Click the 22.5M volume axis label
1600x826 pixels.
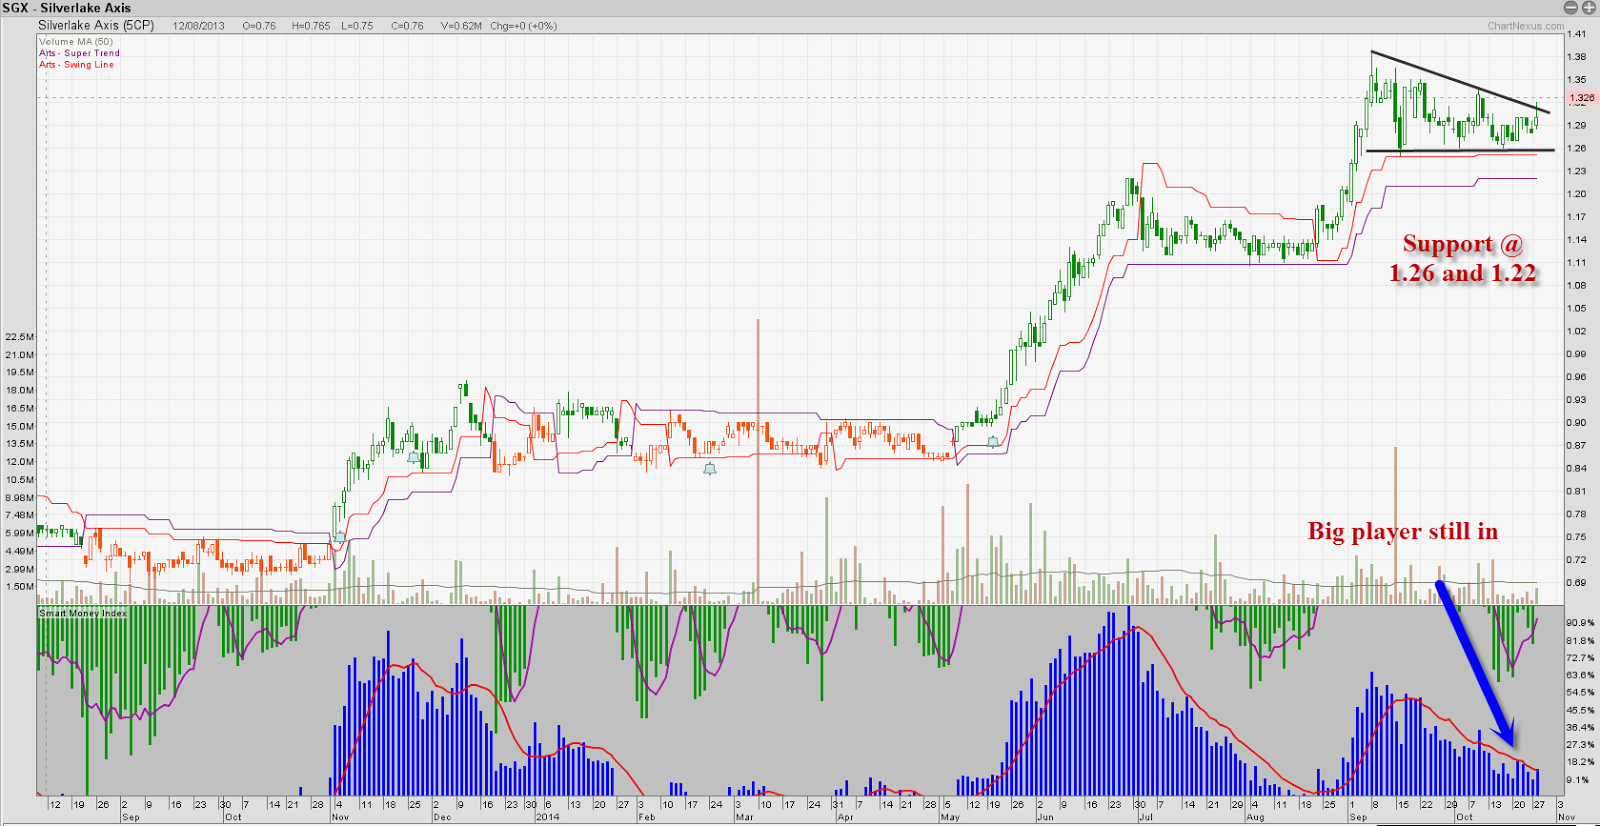click(x=20, y=337)
